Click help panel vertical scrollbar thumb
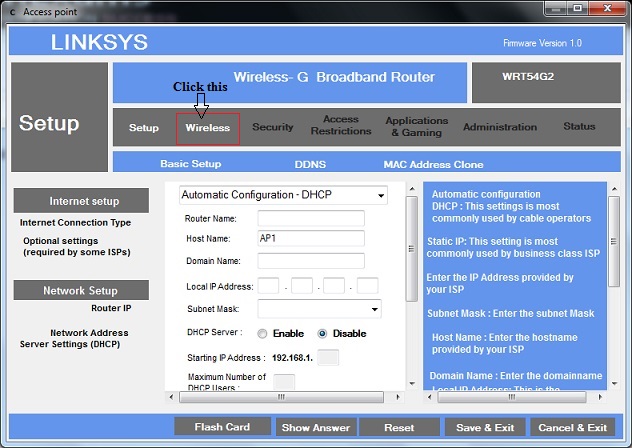 point(614,242)
